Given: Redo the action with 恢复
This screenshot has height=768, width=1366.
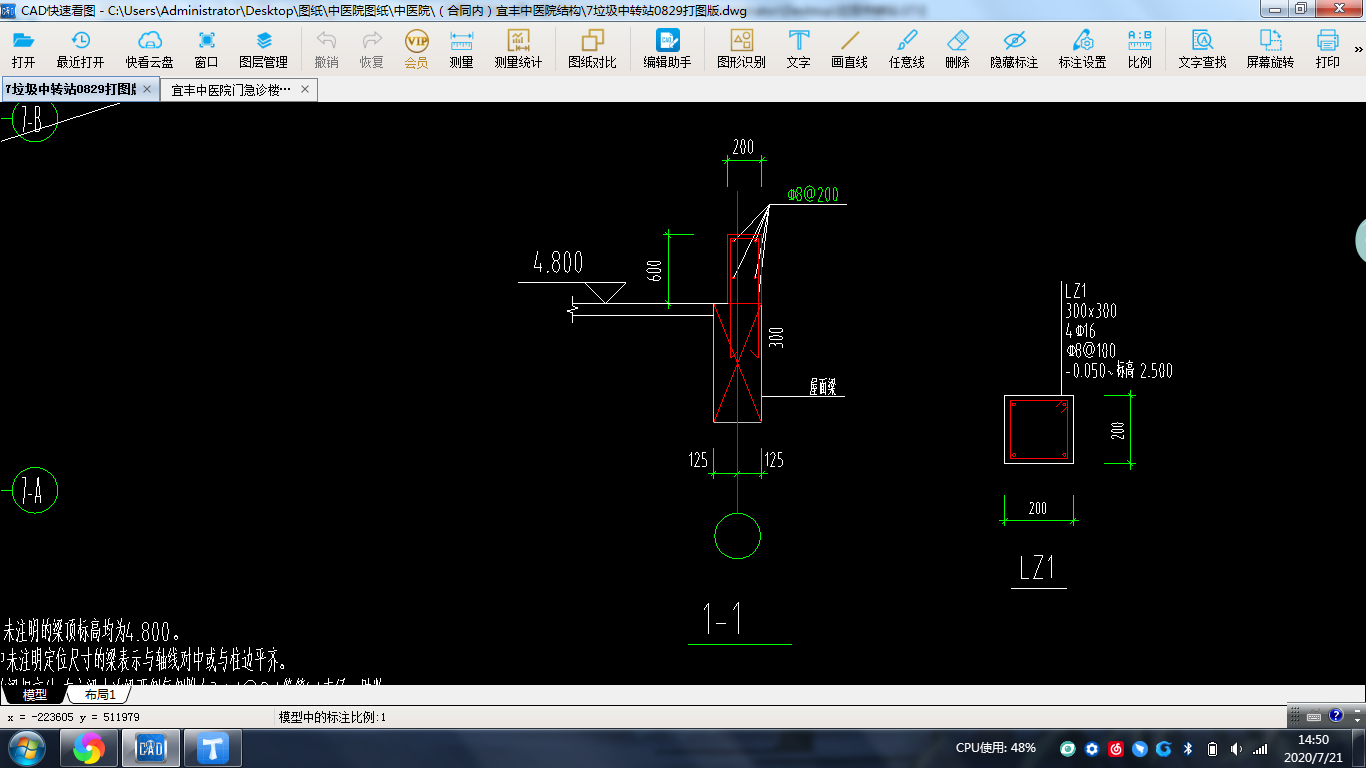Looking at the screenshot, I should tap(372, 49).
